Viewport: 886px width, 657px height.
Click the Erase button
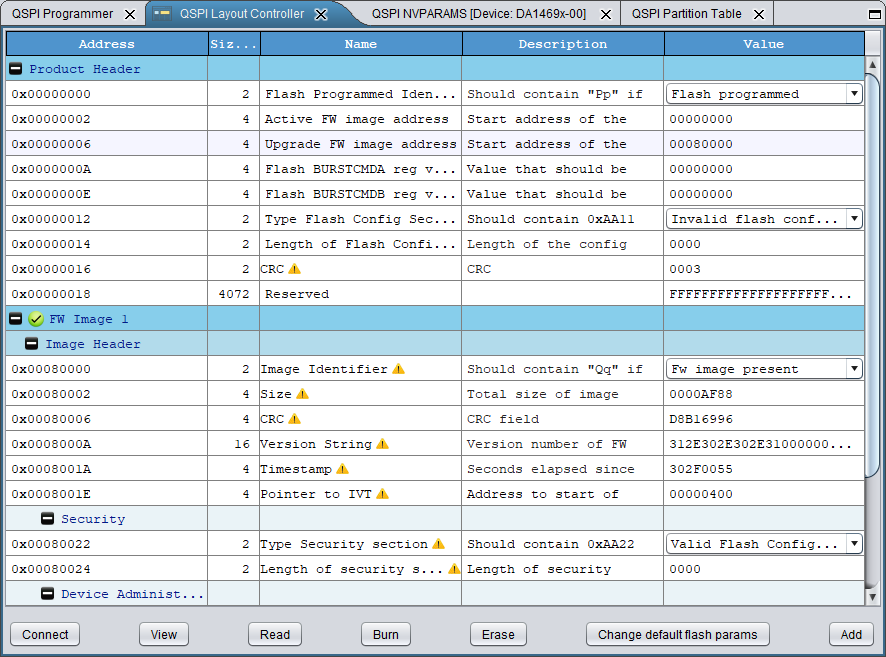pos(498,634)
